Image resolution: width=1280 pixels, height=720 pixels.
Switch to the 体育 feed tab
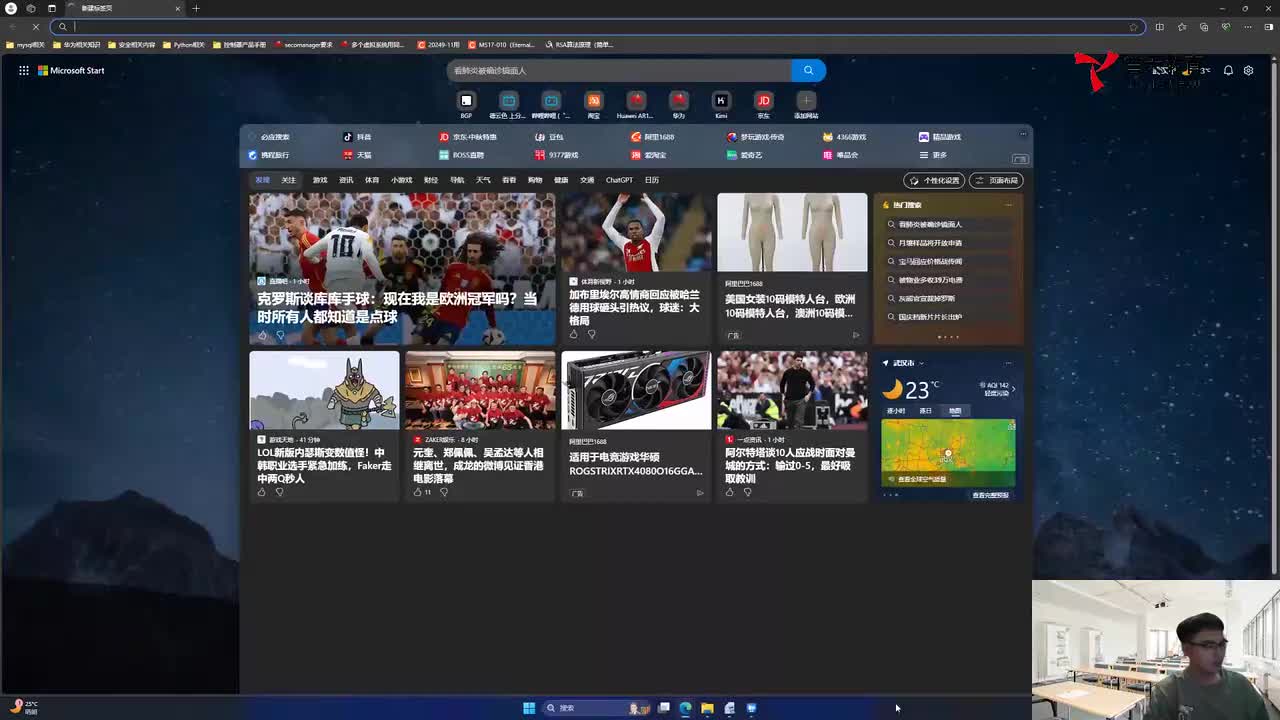click(372, 180)
